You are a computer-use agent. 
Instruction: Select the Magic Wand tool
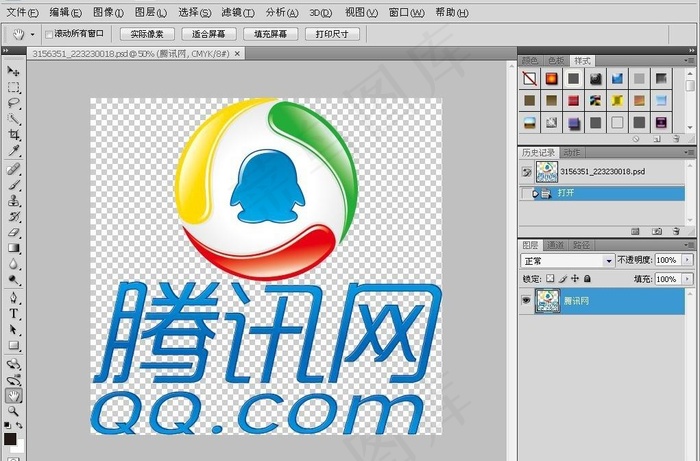[x=13, y=119]
